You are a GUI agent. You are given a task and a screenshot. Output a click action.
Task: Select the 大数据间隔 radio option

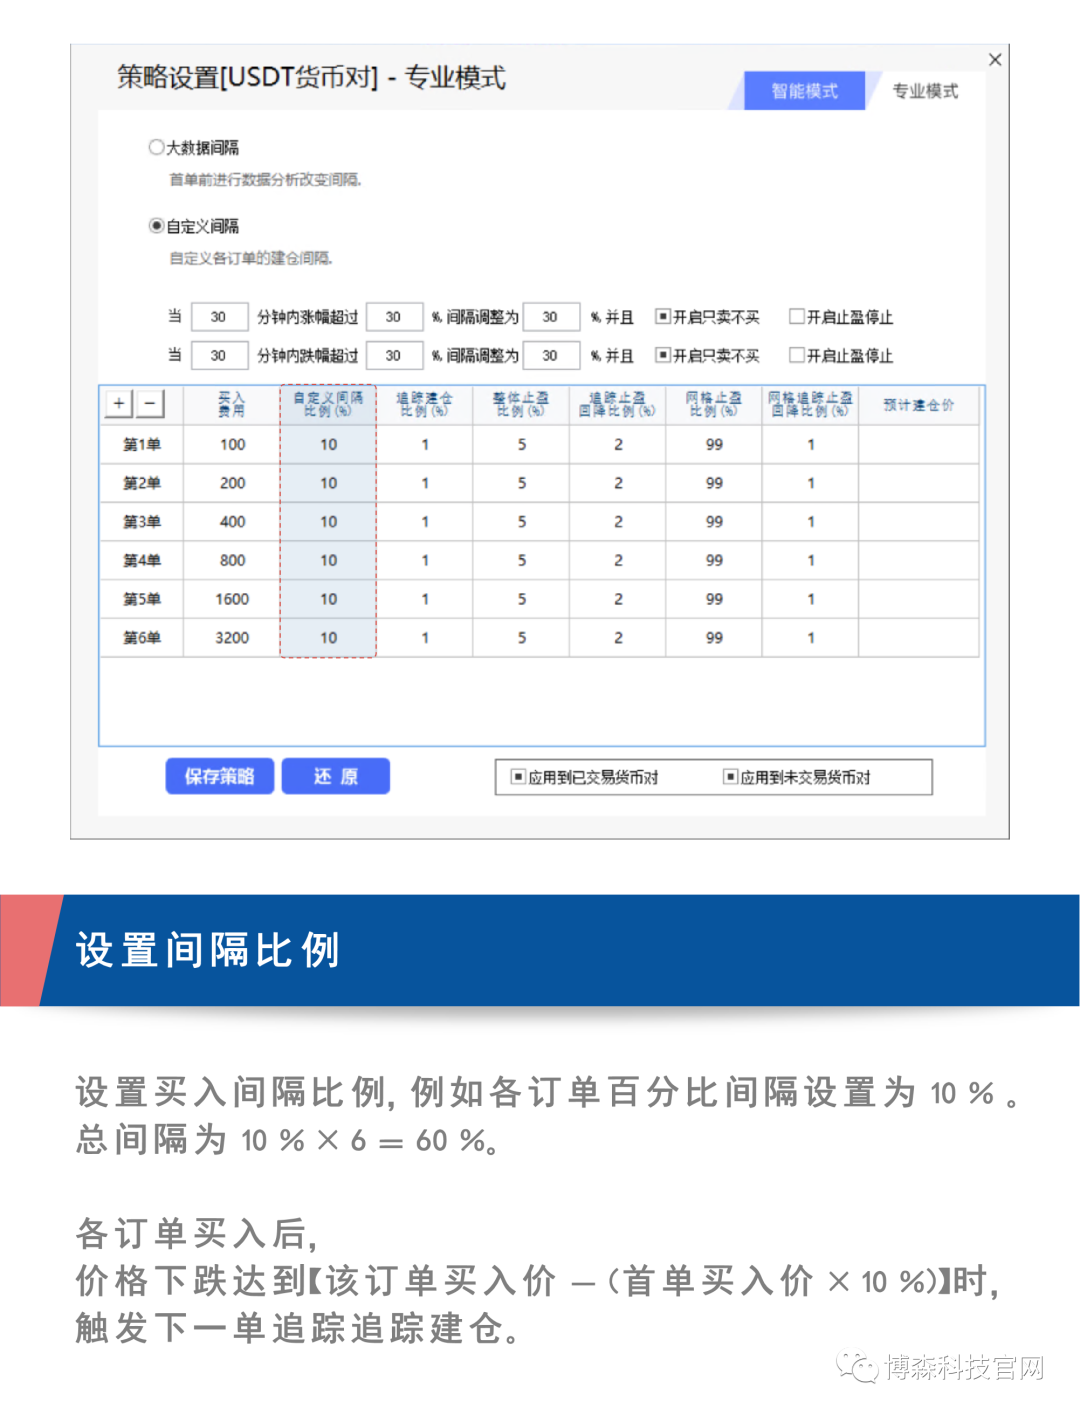point(157,147)
